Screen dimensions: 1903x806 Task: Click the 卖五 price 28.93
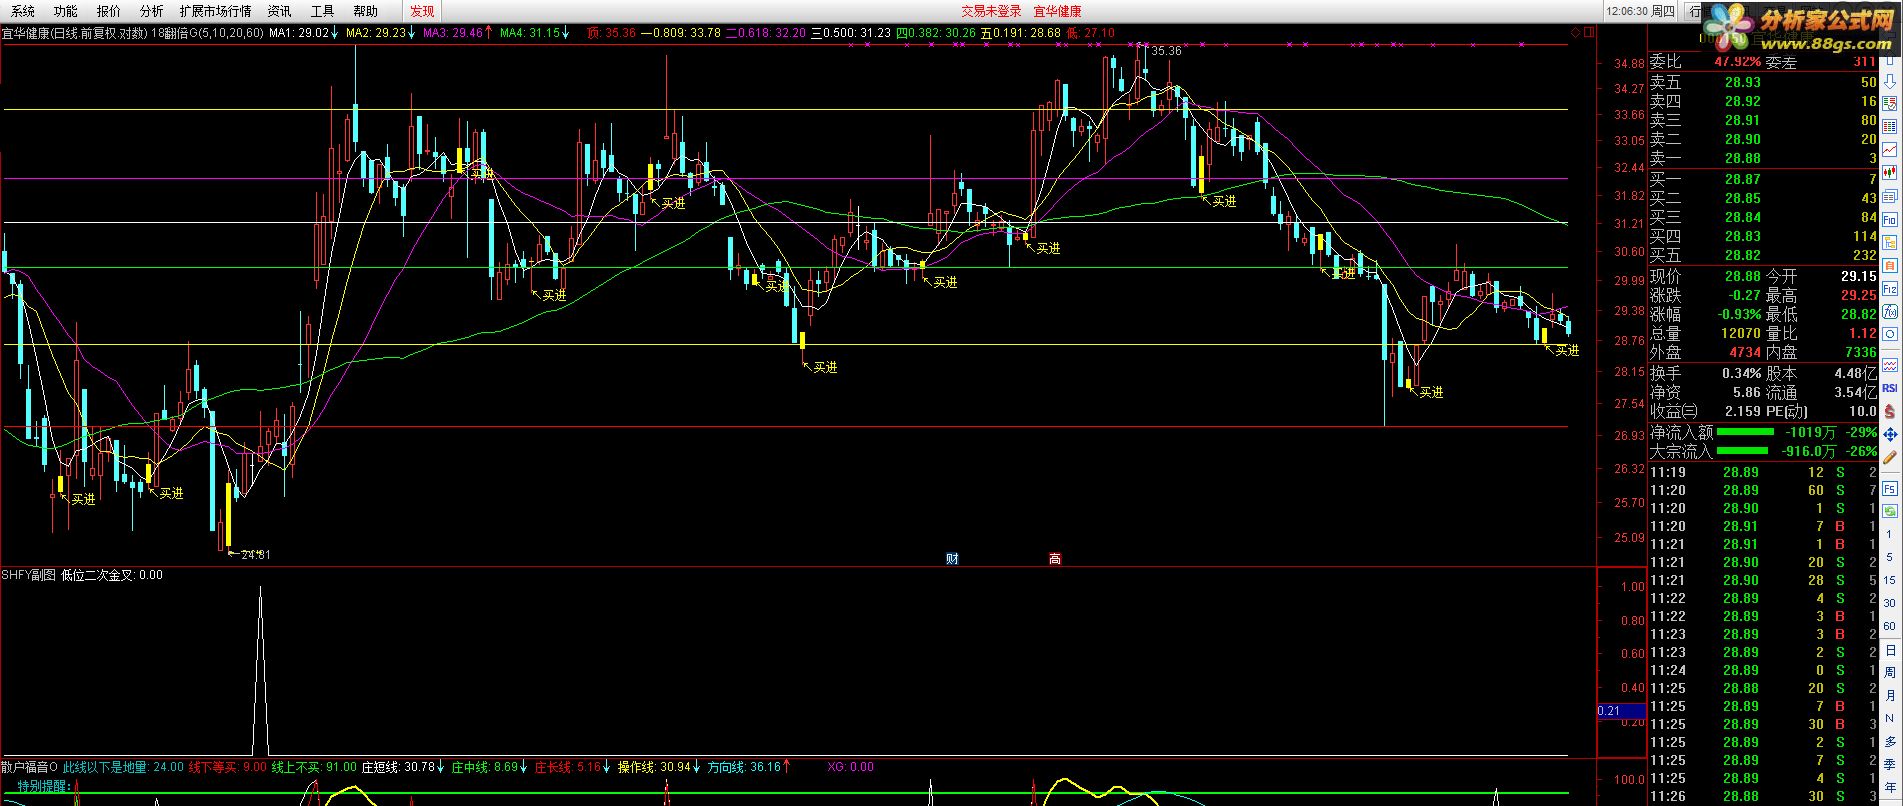[1742, 83]
